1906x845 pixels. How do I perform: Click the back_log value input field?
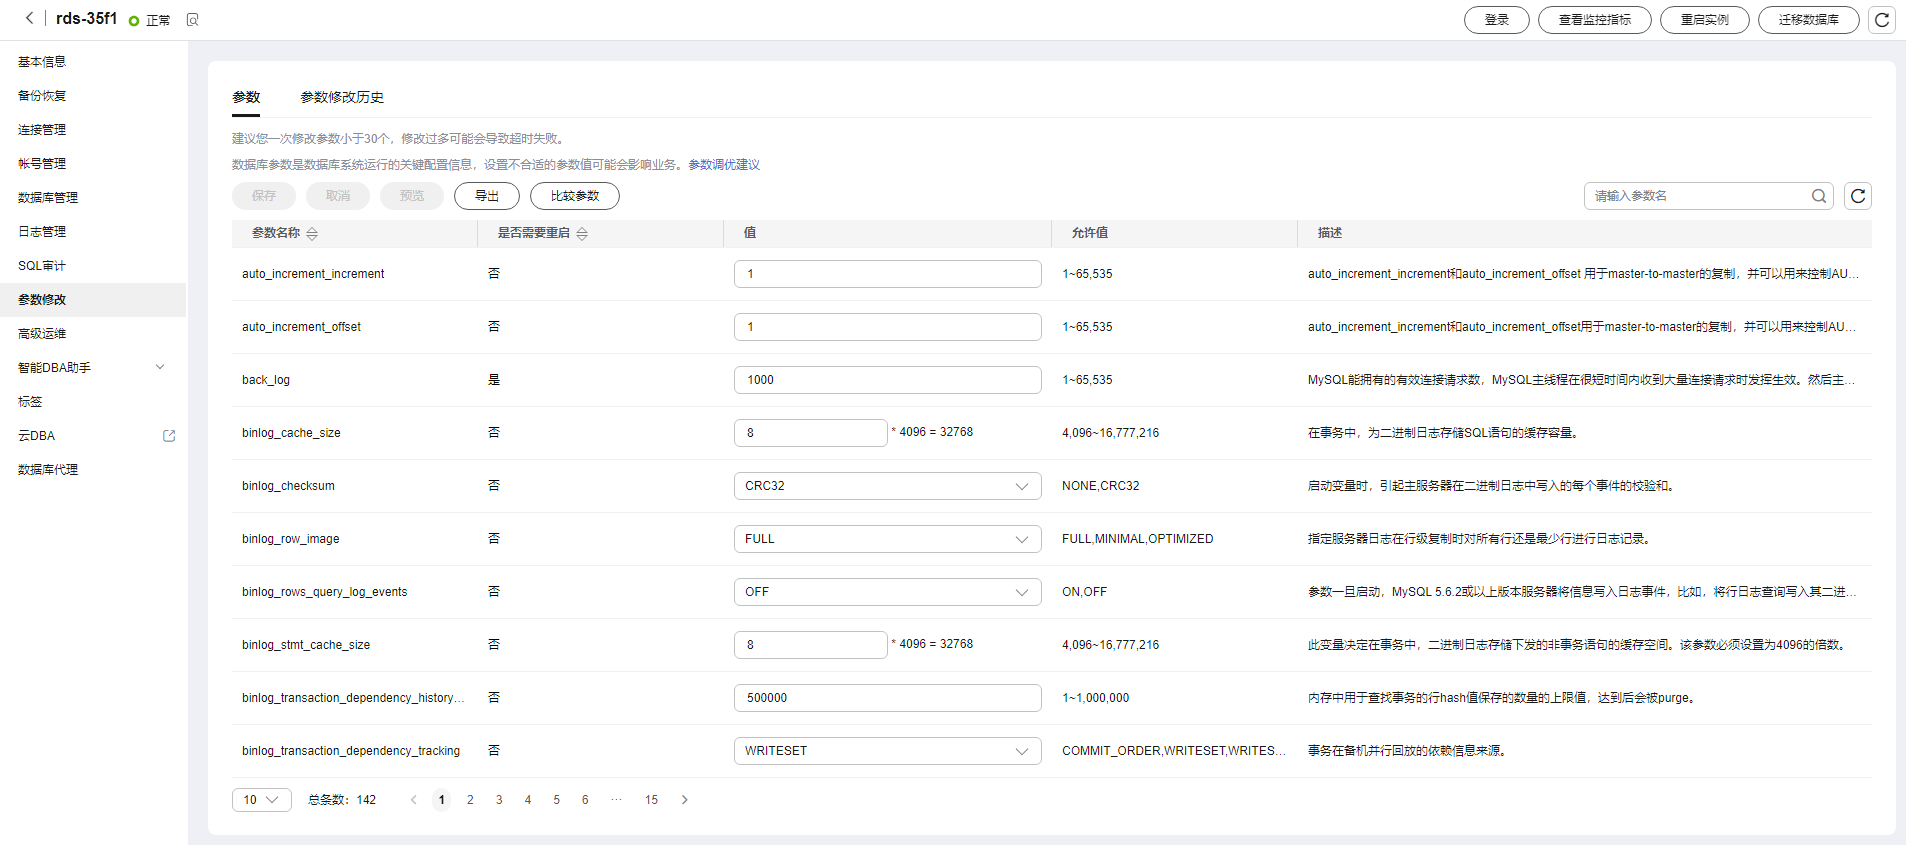(887, 380)
